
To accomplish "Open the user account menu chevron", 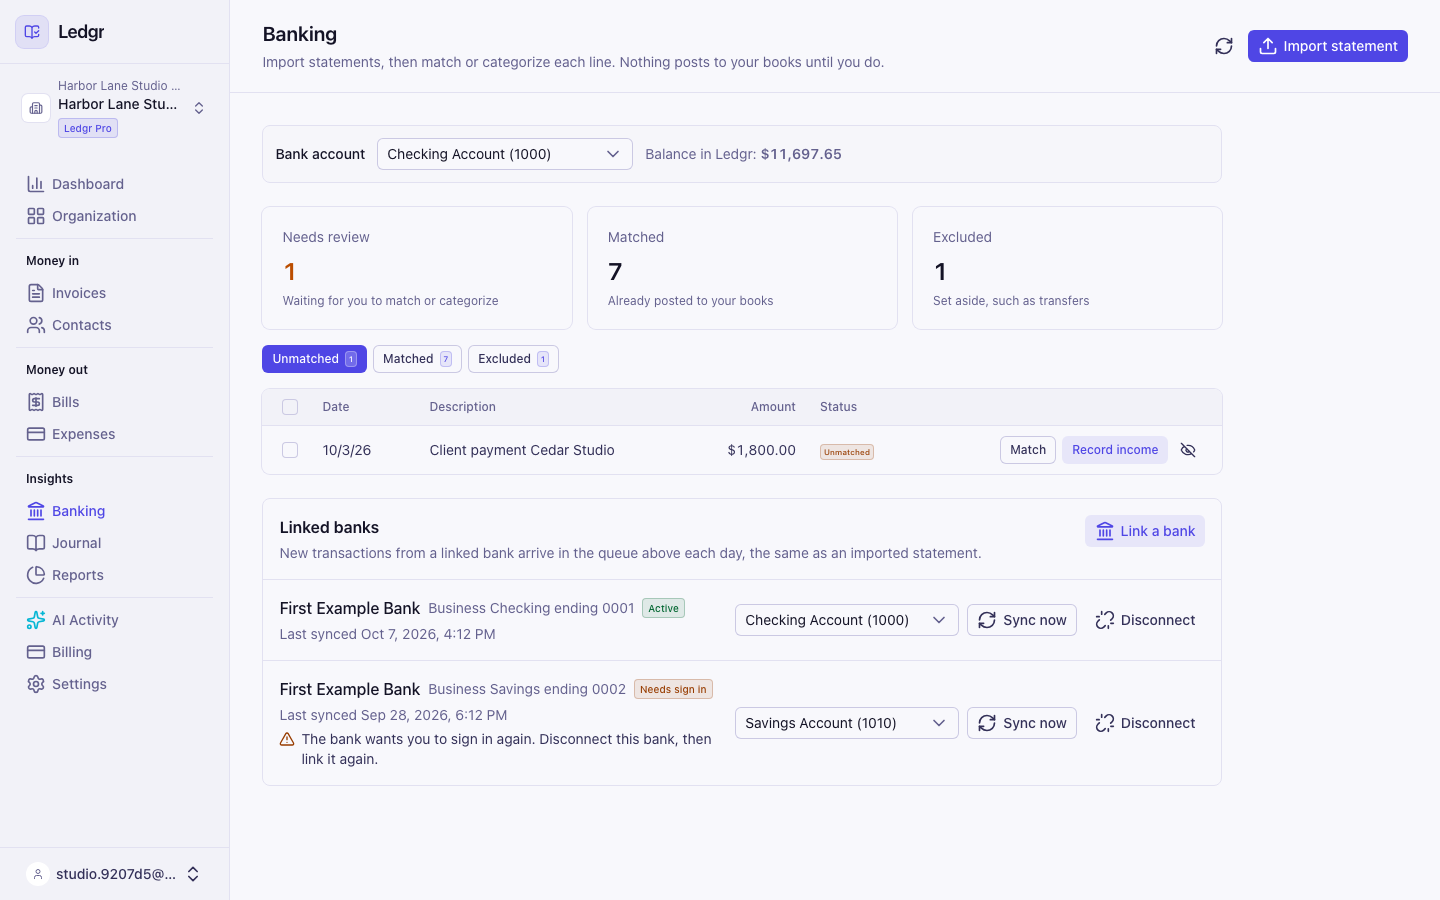I will pyautogui.click(x=193, y=874).
